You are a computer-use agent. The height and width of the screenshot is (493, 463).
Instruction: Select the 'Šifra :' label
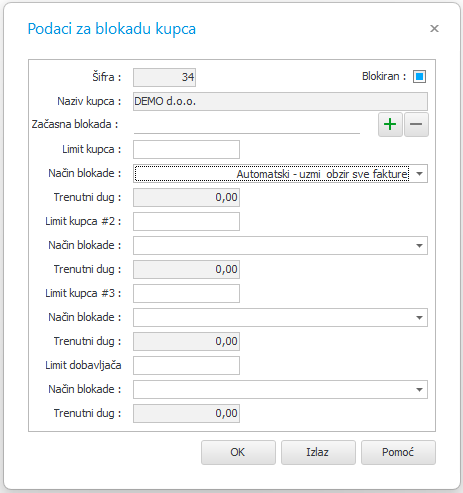107,77
